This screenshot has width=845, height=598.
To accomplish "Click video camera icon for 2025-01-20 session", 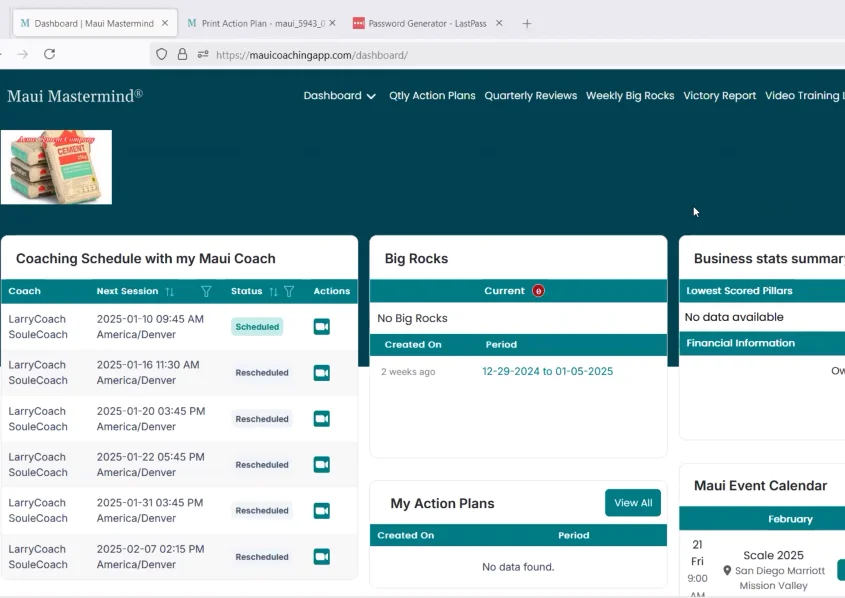I will 321,419.
